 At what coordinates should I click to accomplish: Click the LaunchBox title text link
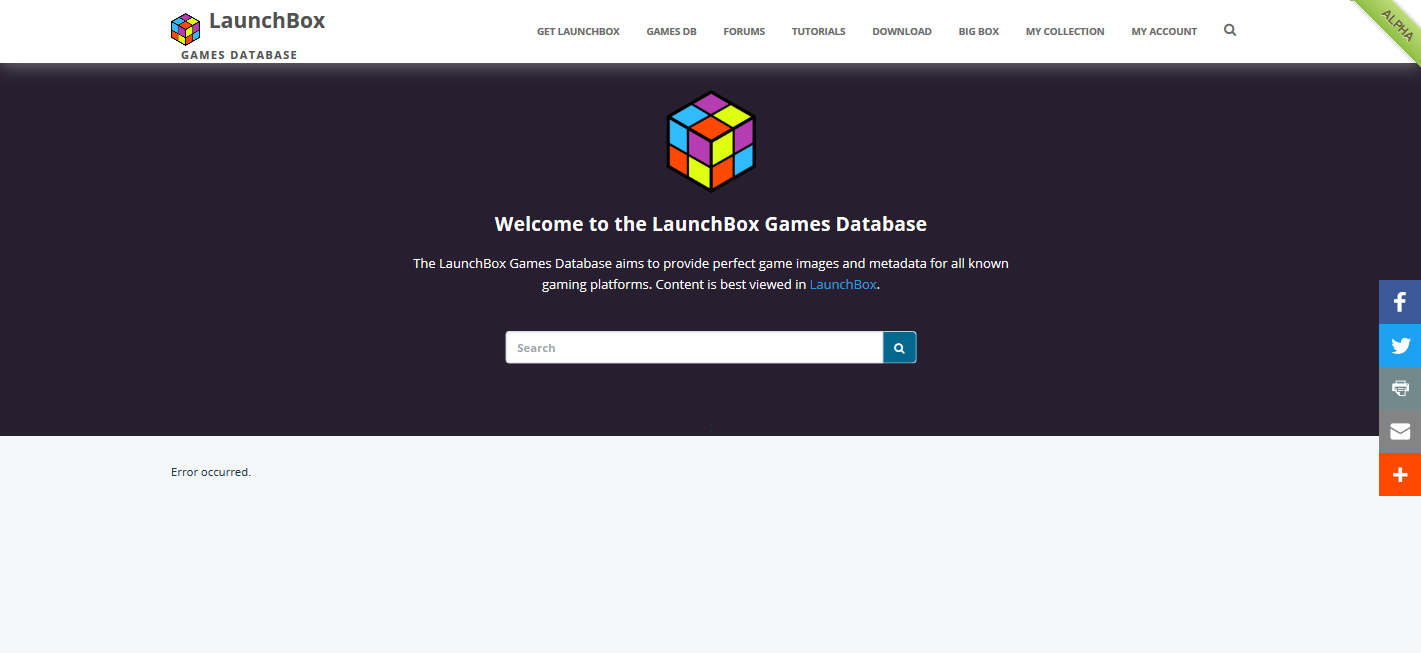tap(267, 21)
